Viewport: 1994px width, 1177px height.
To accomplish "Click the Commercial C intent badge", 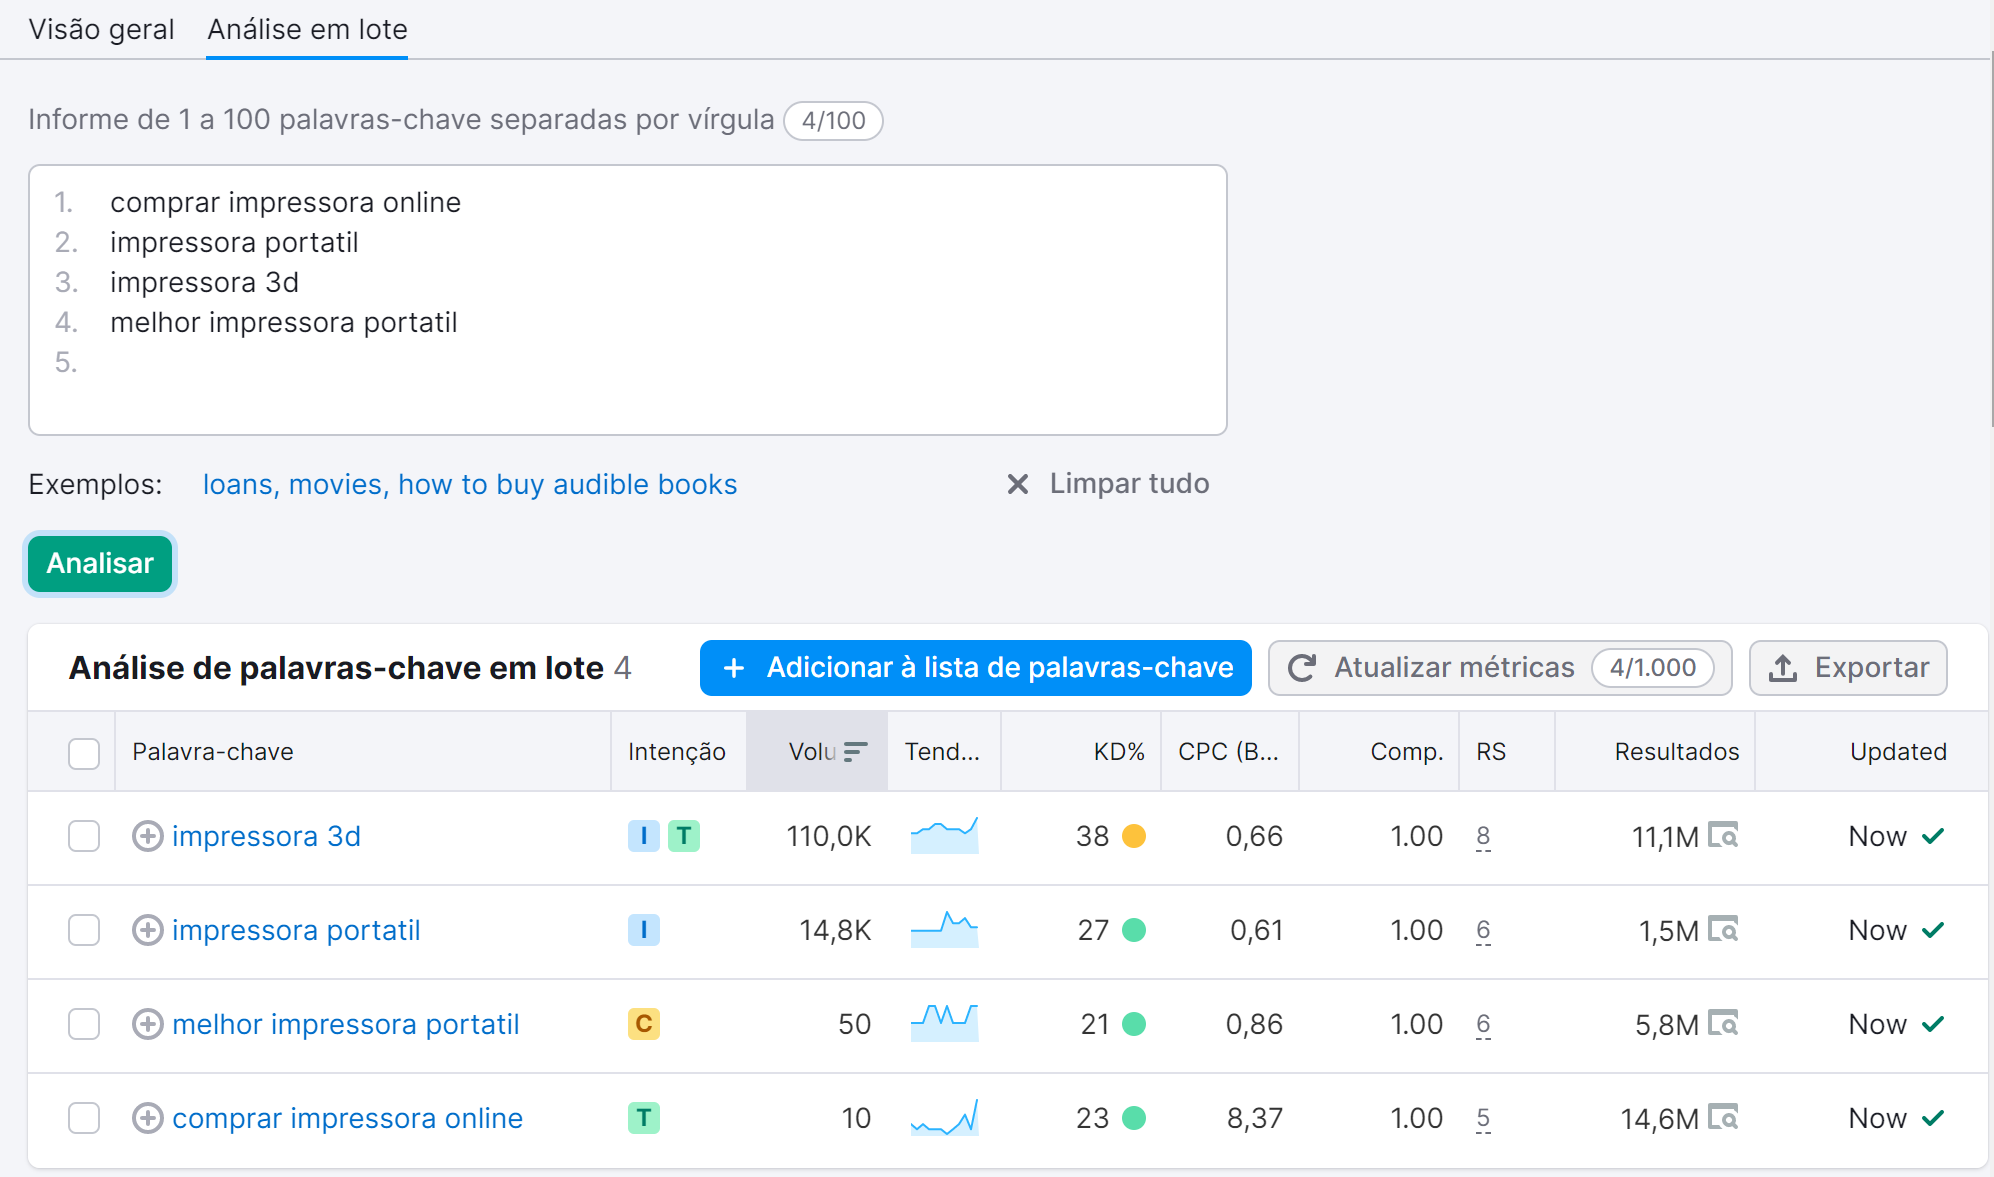I will coord(643,1024).
